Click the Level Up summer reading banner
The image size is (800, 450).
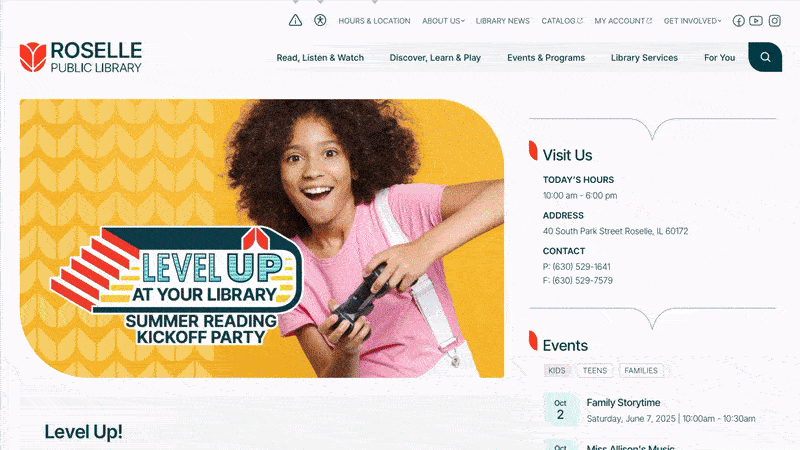point(262,238)
